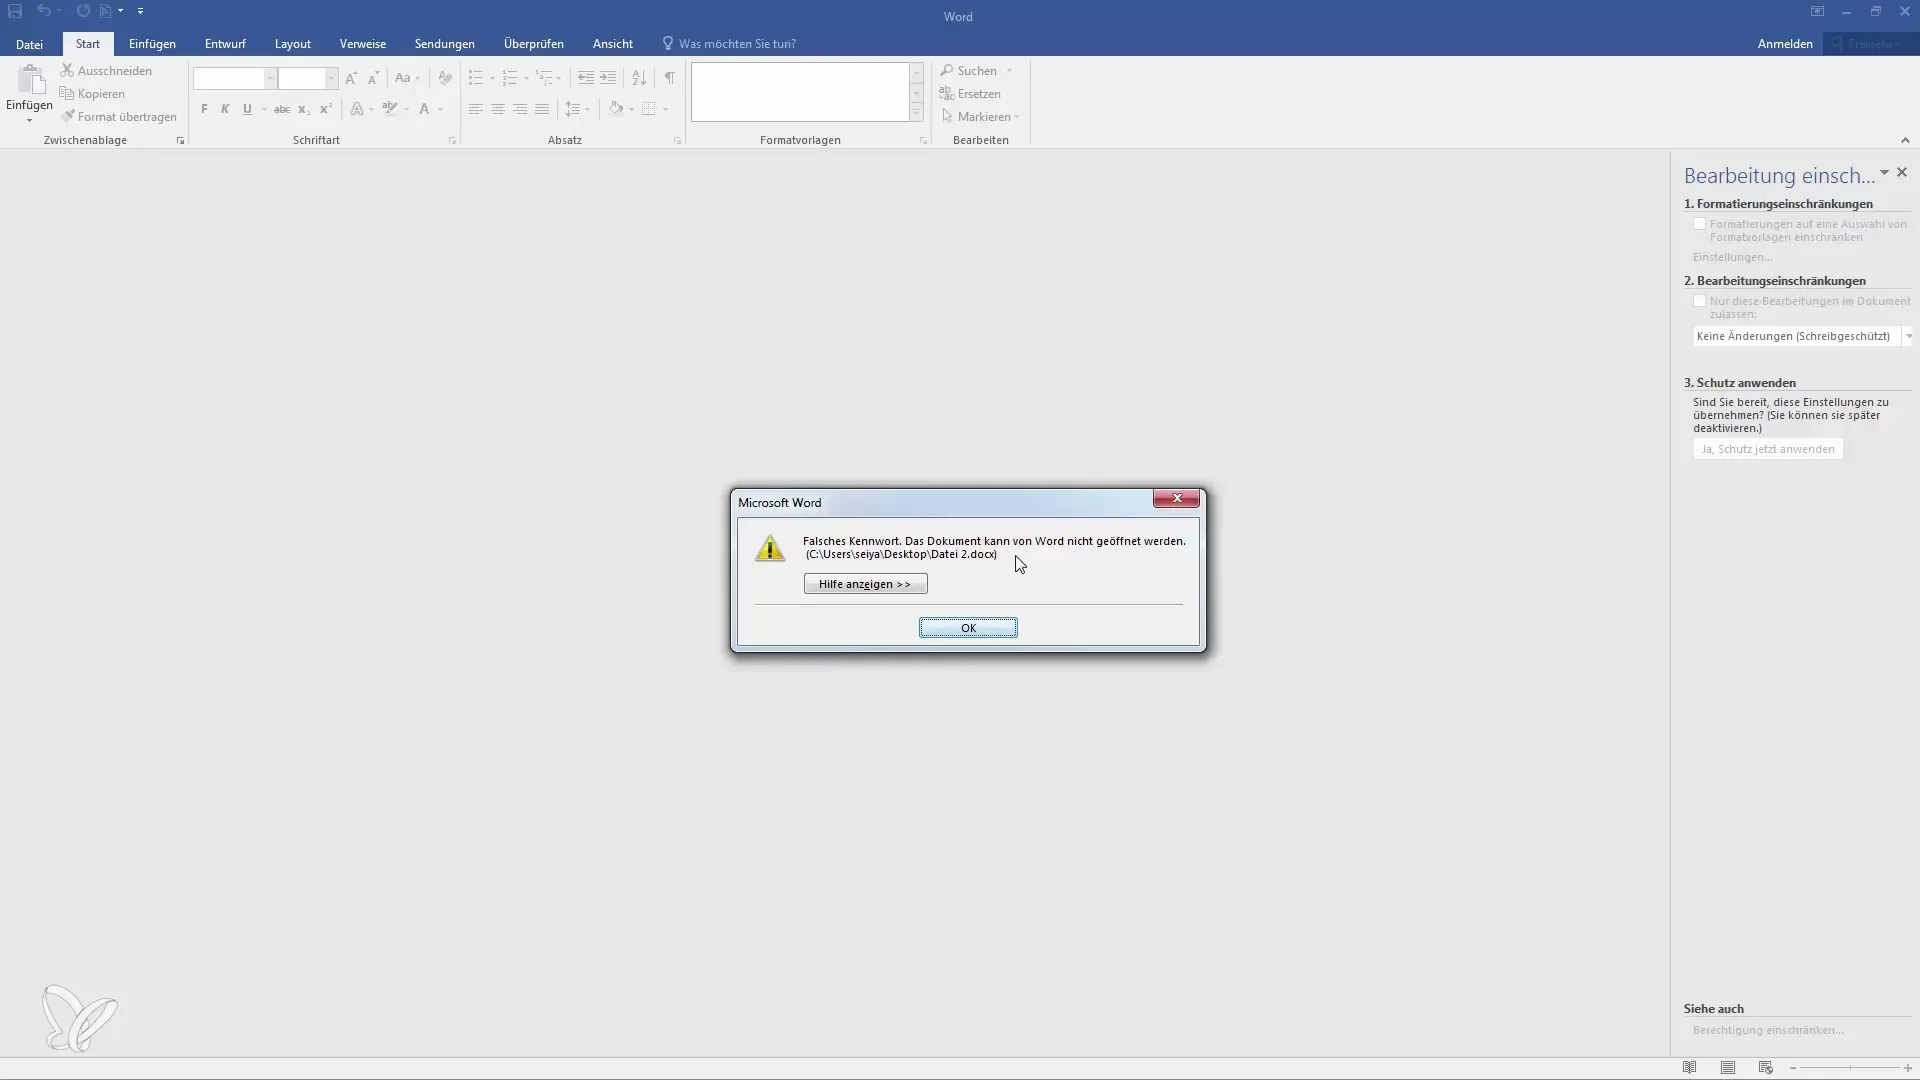This screenshot has height=1080, width=1920.
Task: Click the grow font icon
Action: coord(351,78)
